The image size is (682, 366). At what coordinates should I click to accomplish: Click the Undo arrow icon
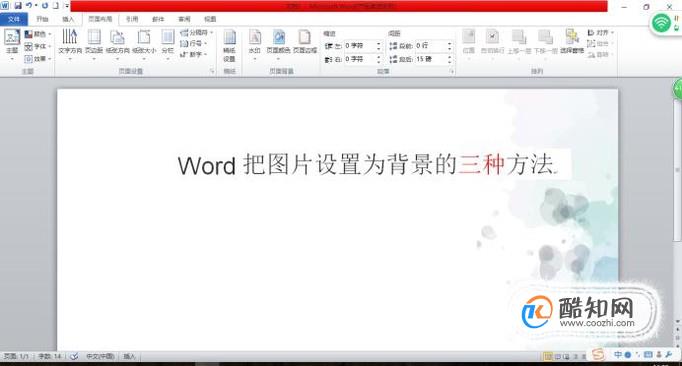29,6
